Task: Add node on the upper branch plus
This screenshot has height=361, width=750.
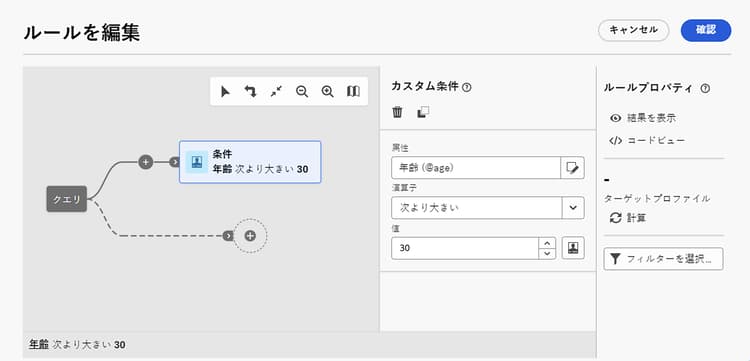Action: coord(146,162)
